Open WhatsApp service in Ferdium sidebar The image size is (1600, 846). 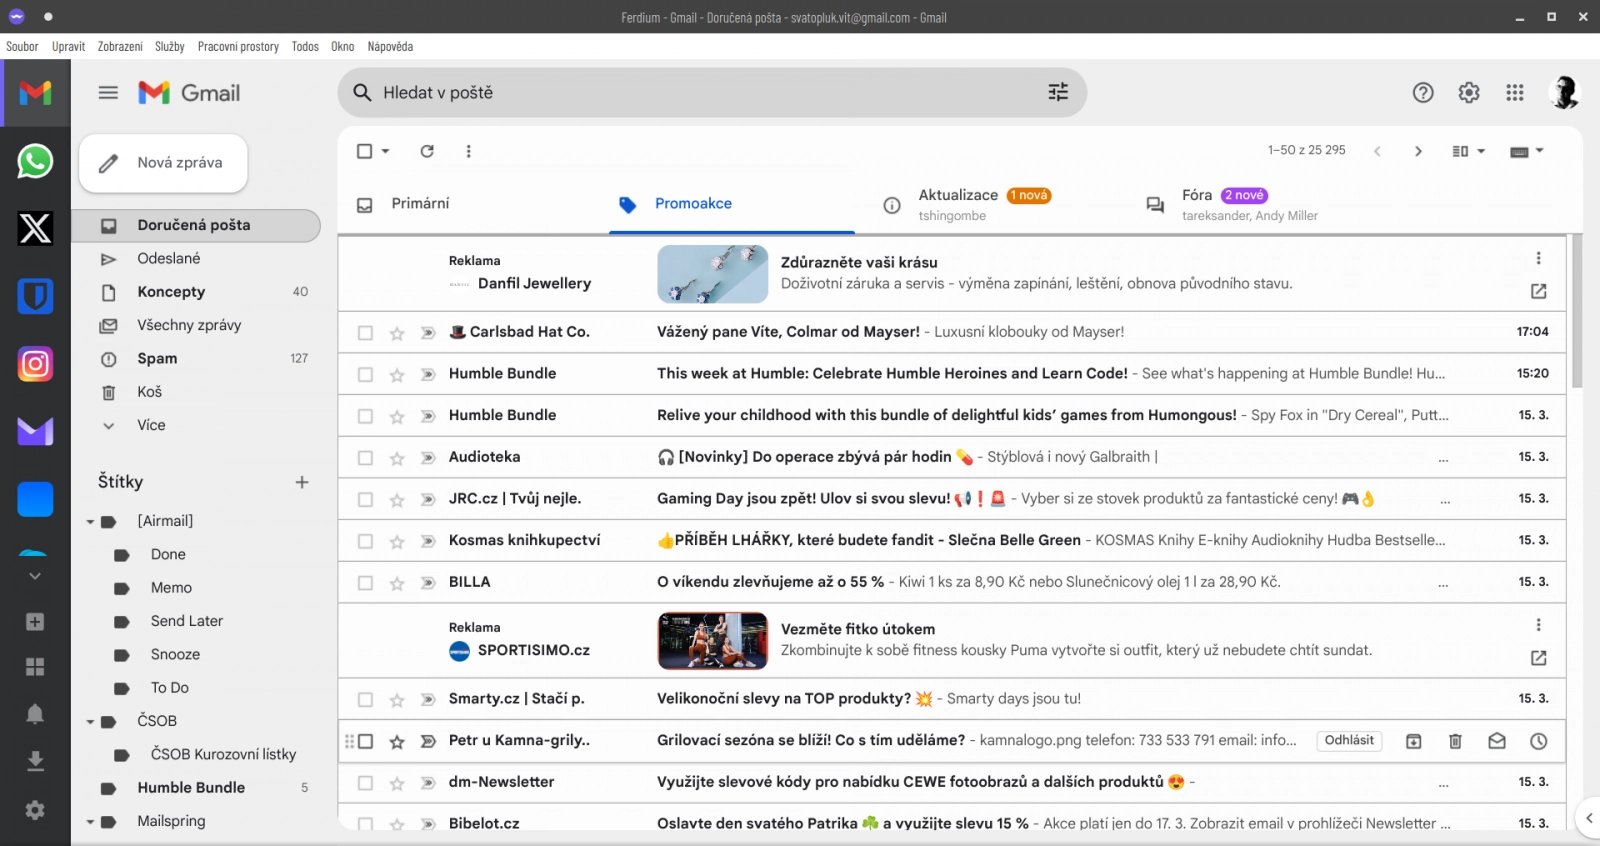35,161
